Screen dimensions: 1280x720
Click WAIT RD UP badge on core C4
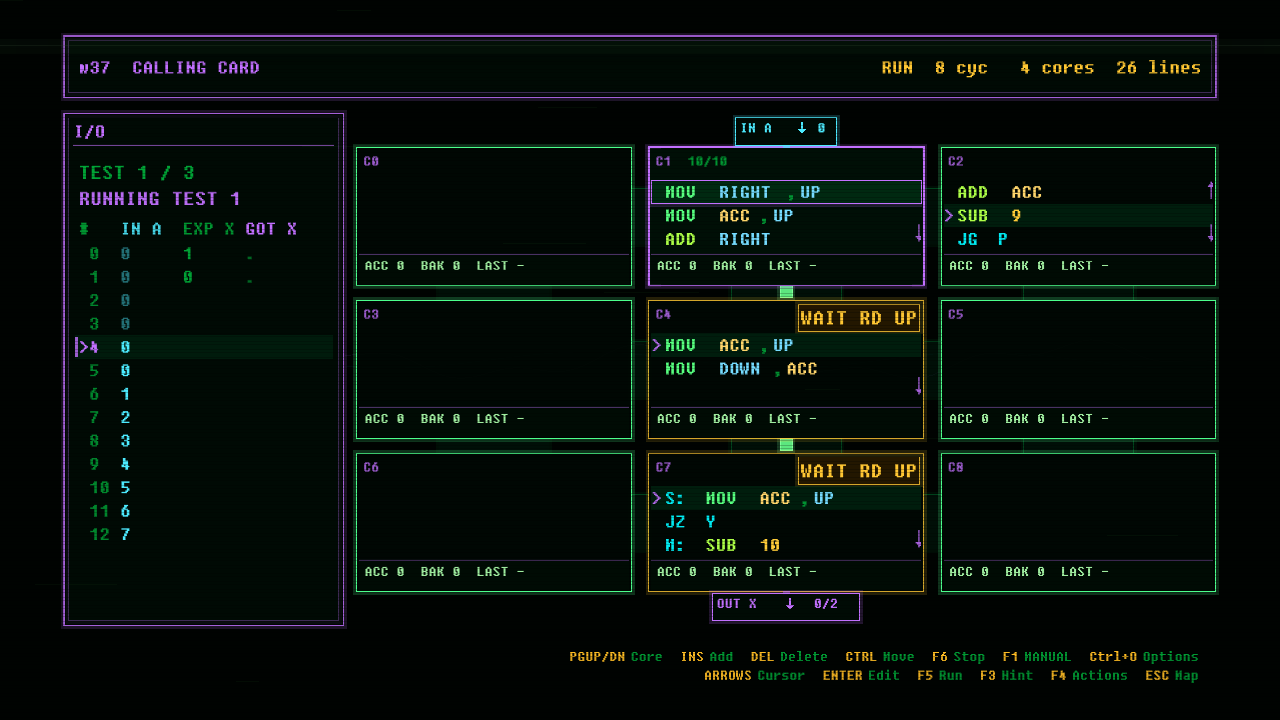click(x=858, y=318)
